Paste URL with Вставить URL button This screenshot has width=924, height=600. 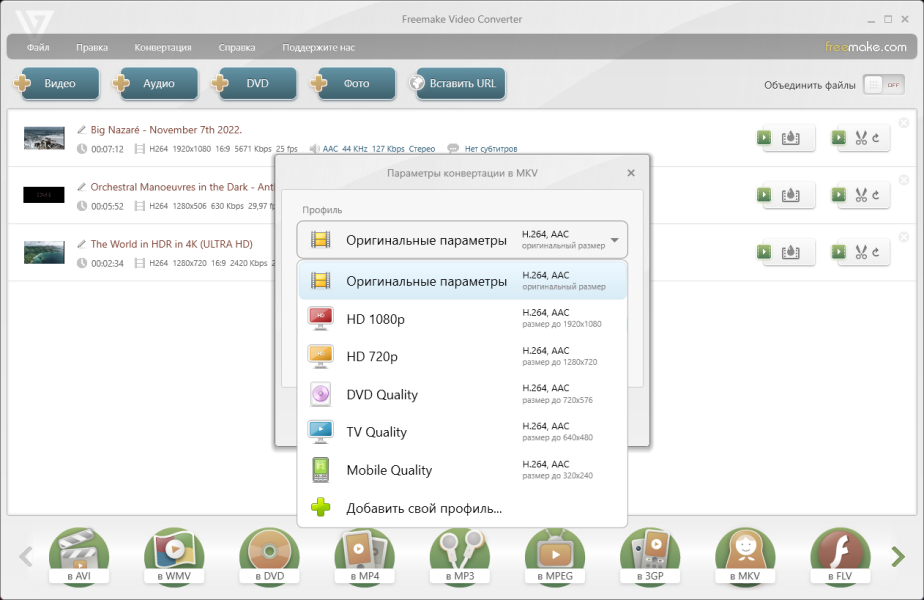(x=457, y=84)
